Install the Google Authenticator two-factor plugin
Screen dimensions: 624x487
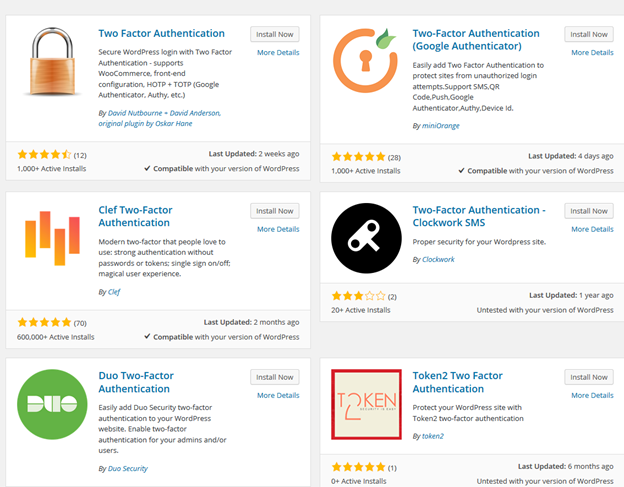coord(588,34)
